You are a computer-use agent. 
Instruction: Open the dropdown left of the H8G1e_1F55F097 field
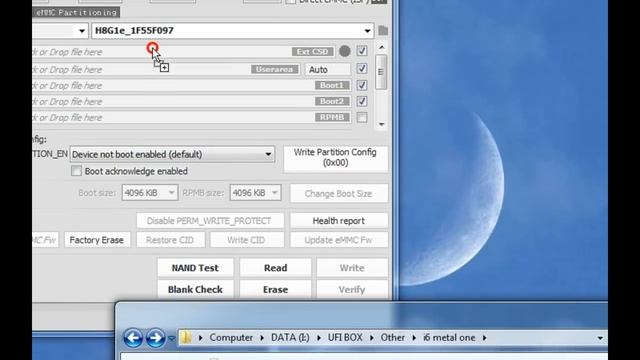point(82,31)
